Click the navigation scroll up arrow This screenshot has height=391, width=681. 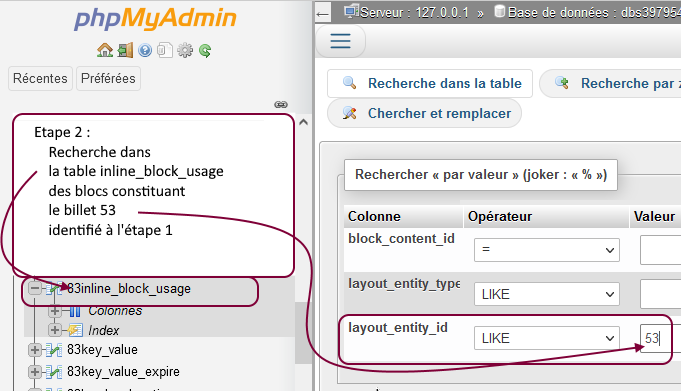[x=304, y=122]
